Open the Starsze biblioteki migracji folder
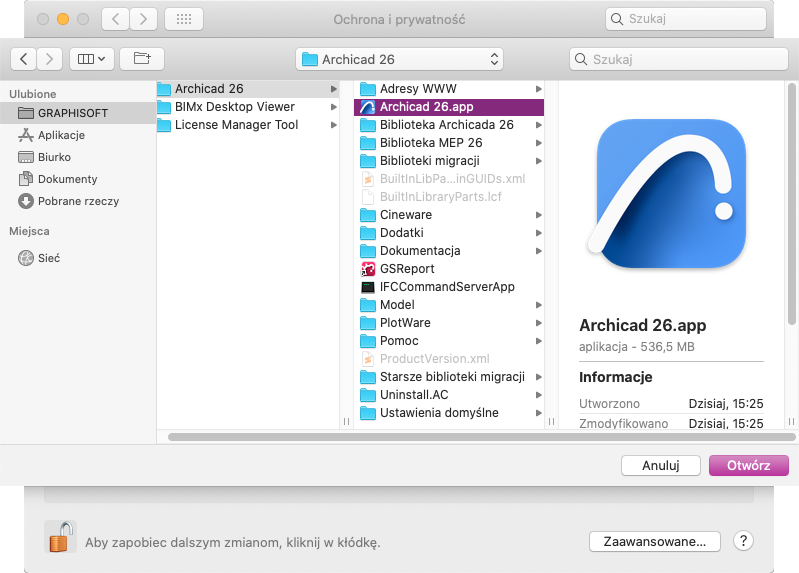799x573 pixels. [x=449, y=377]
